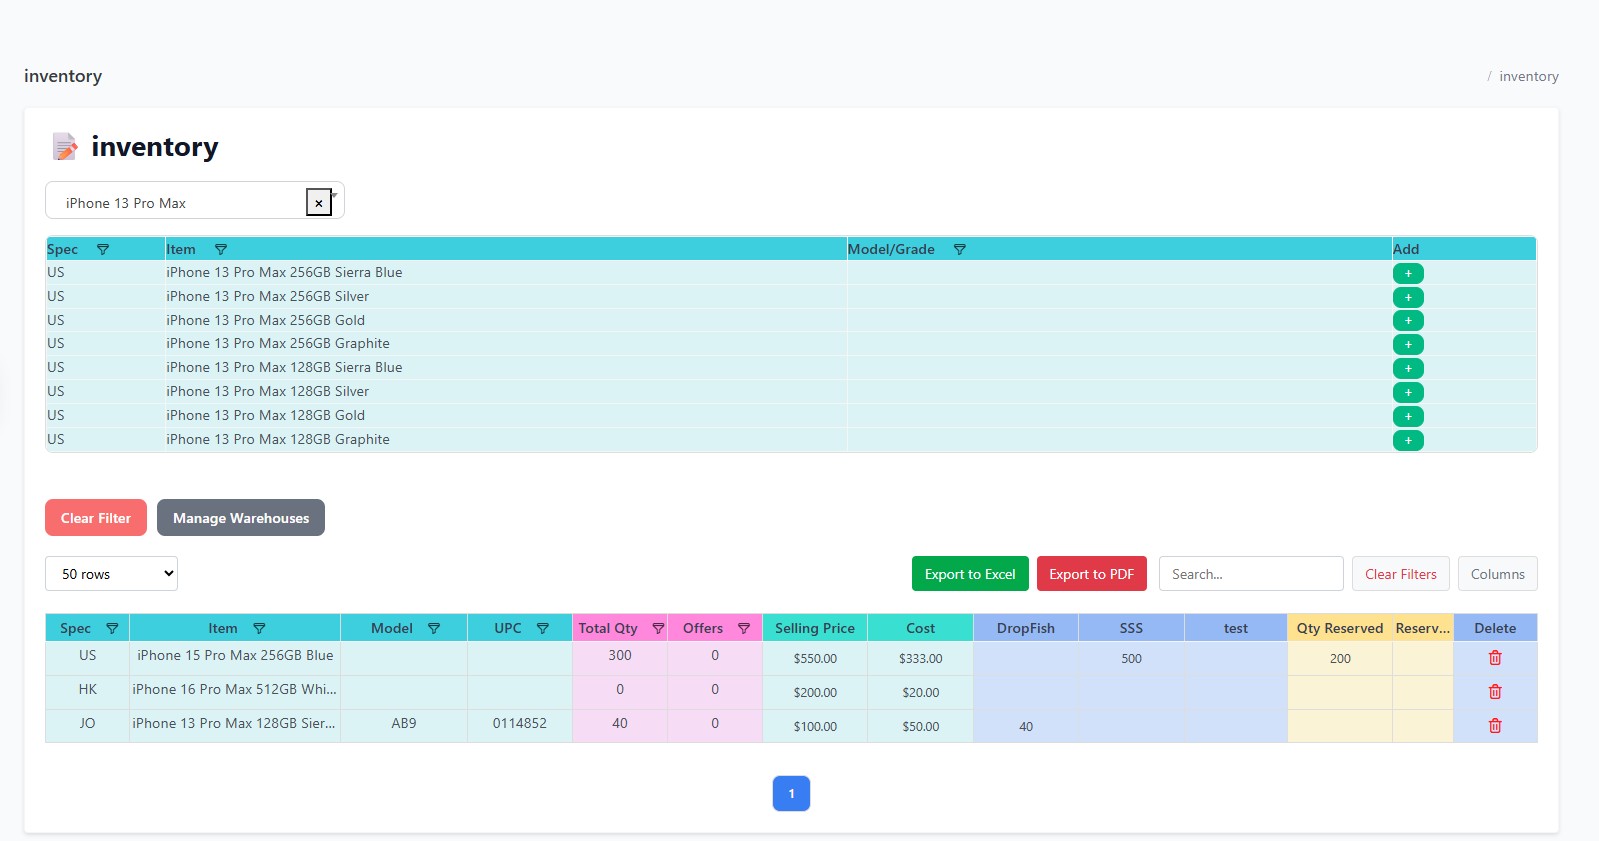Add iPhone 13 Pro Max 128GB Gold
1599x841 pixels.
point(1408,416)
